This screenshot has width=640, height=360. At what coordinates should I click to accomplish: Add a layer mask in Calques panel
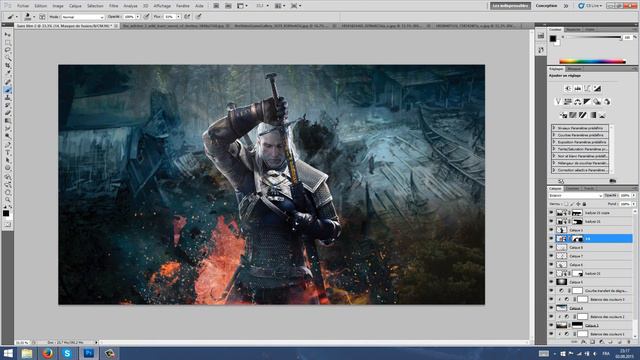pyautogui.click(x=593, y=342)
